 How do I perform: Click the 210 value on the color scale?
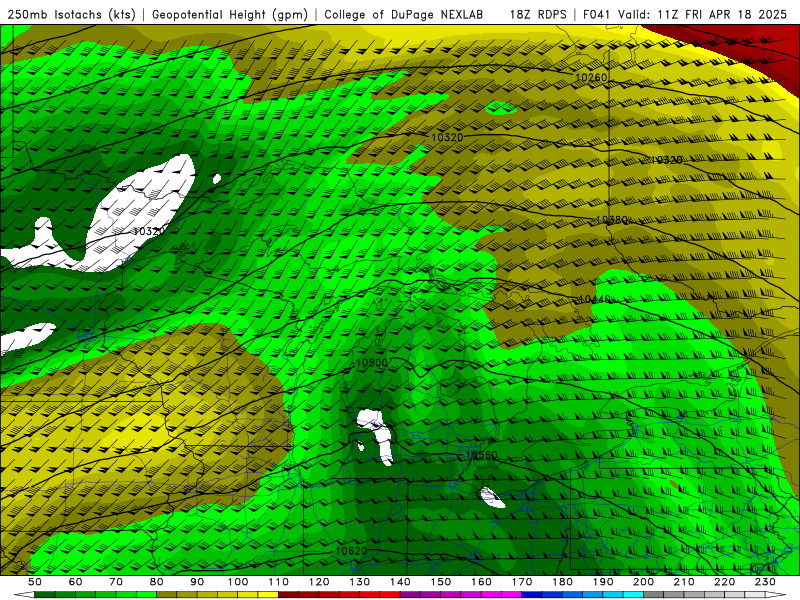[684, 582]
